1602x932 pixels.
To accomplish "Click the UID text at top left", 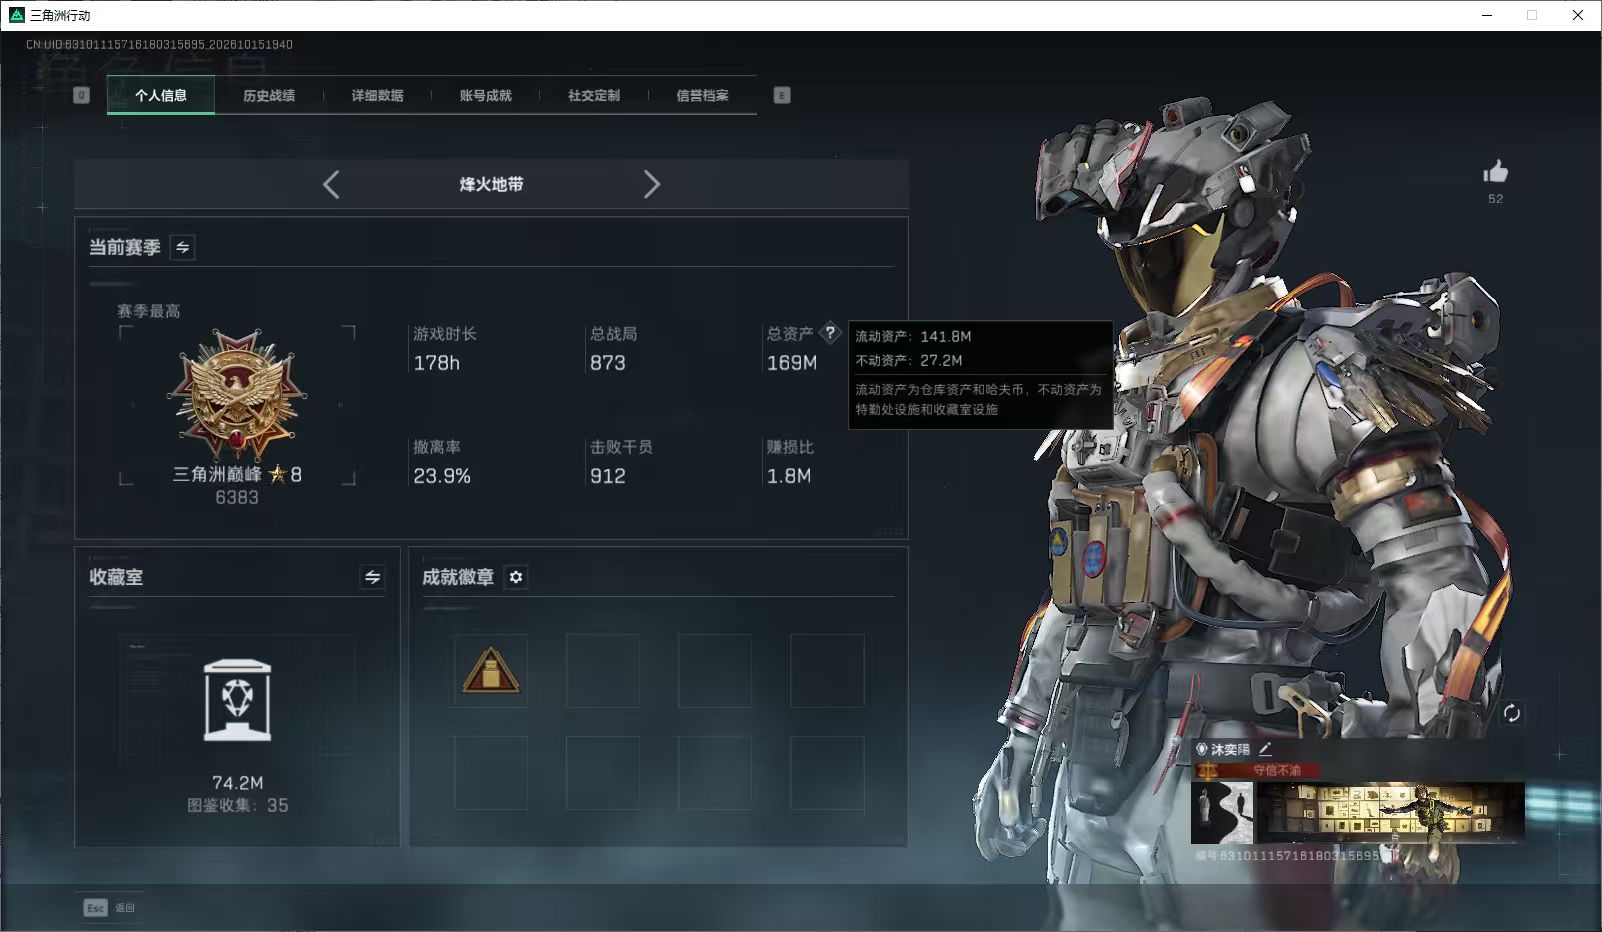I will (160, 44).
